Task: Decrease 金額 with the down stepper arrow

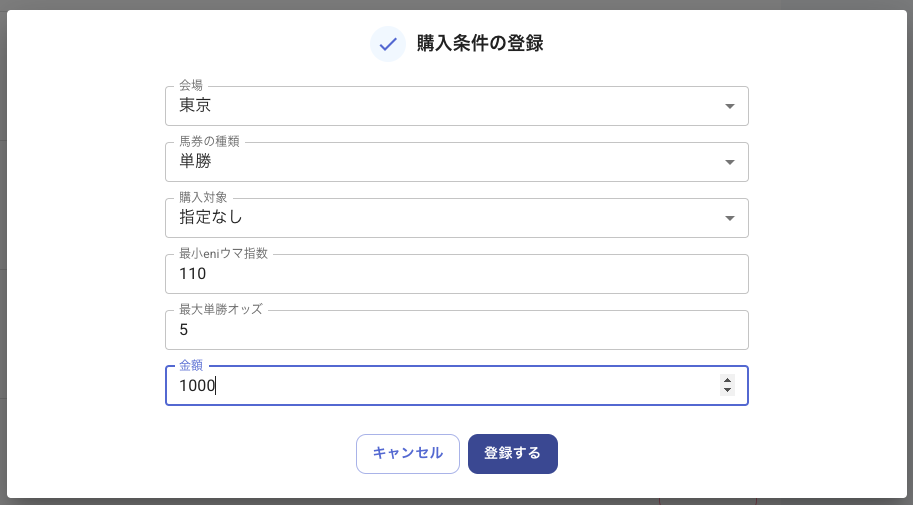Action: pyautogui.click(x=727, y=391)
